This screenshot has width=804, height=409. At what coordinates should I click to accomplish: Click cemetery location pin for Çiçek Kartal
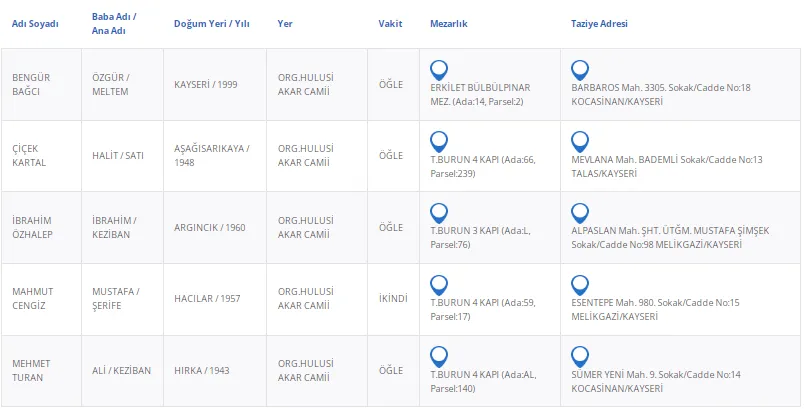(438, 141)
